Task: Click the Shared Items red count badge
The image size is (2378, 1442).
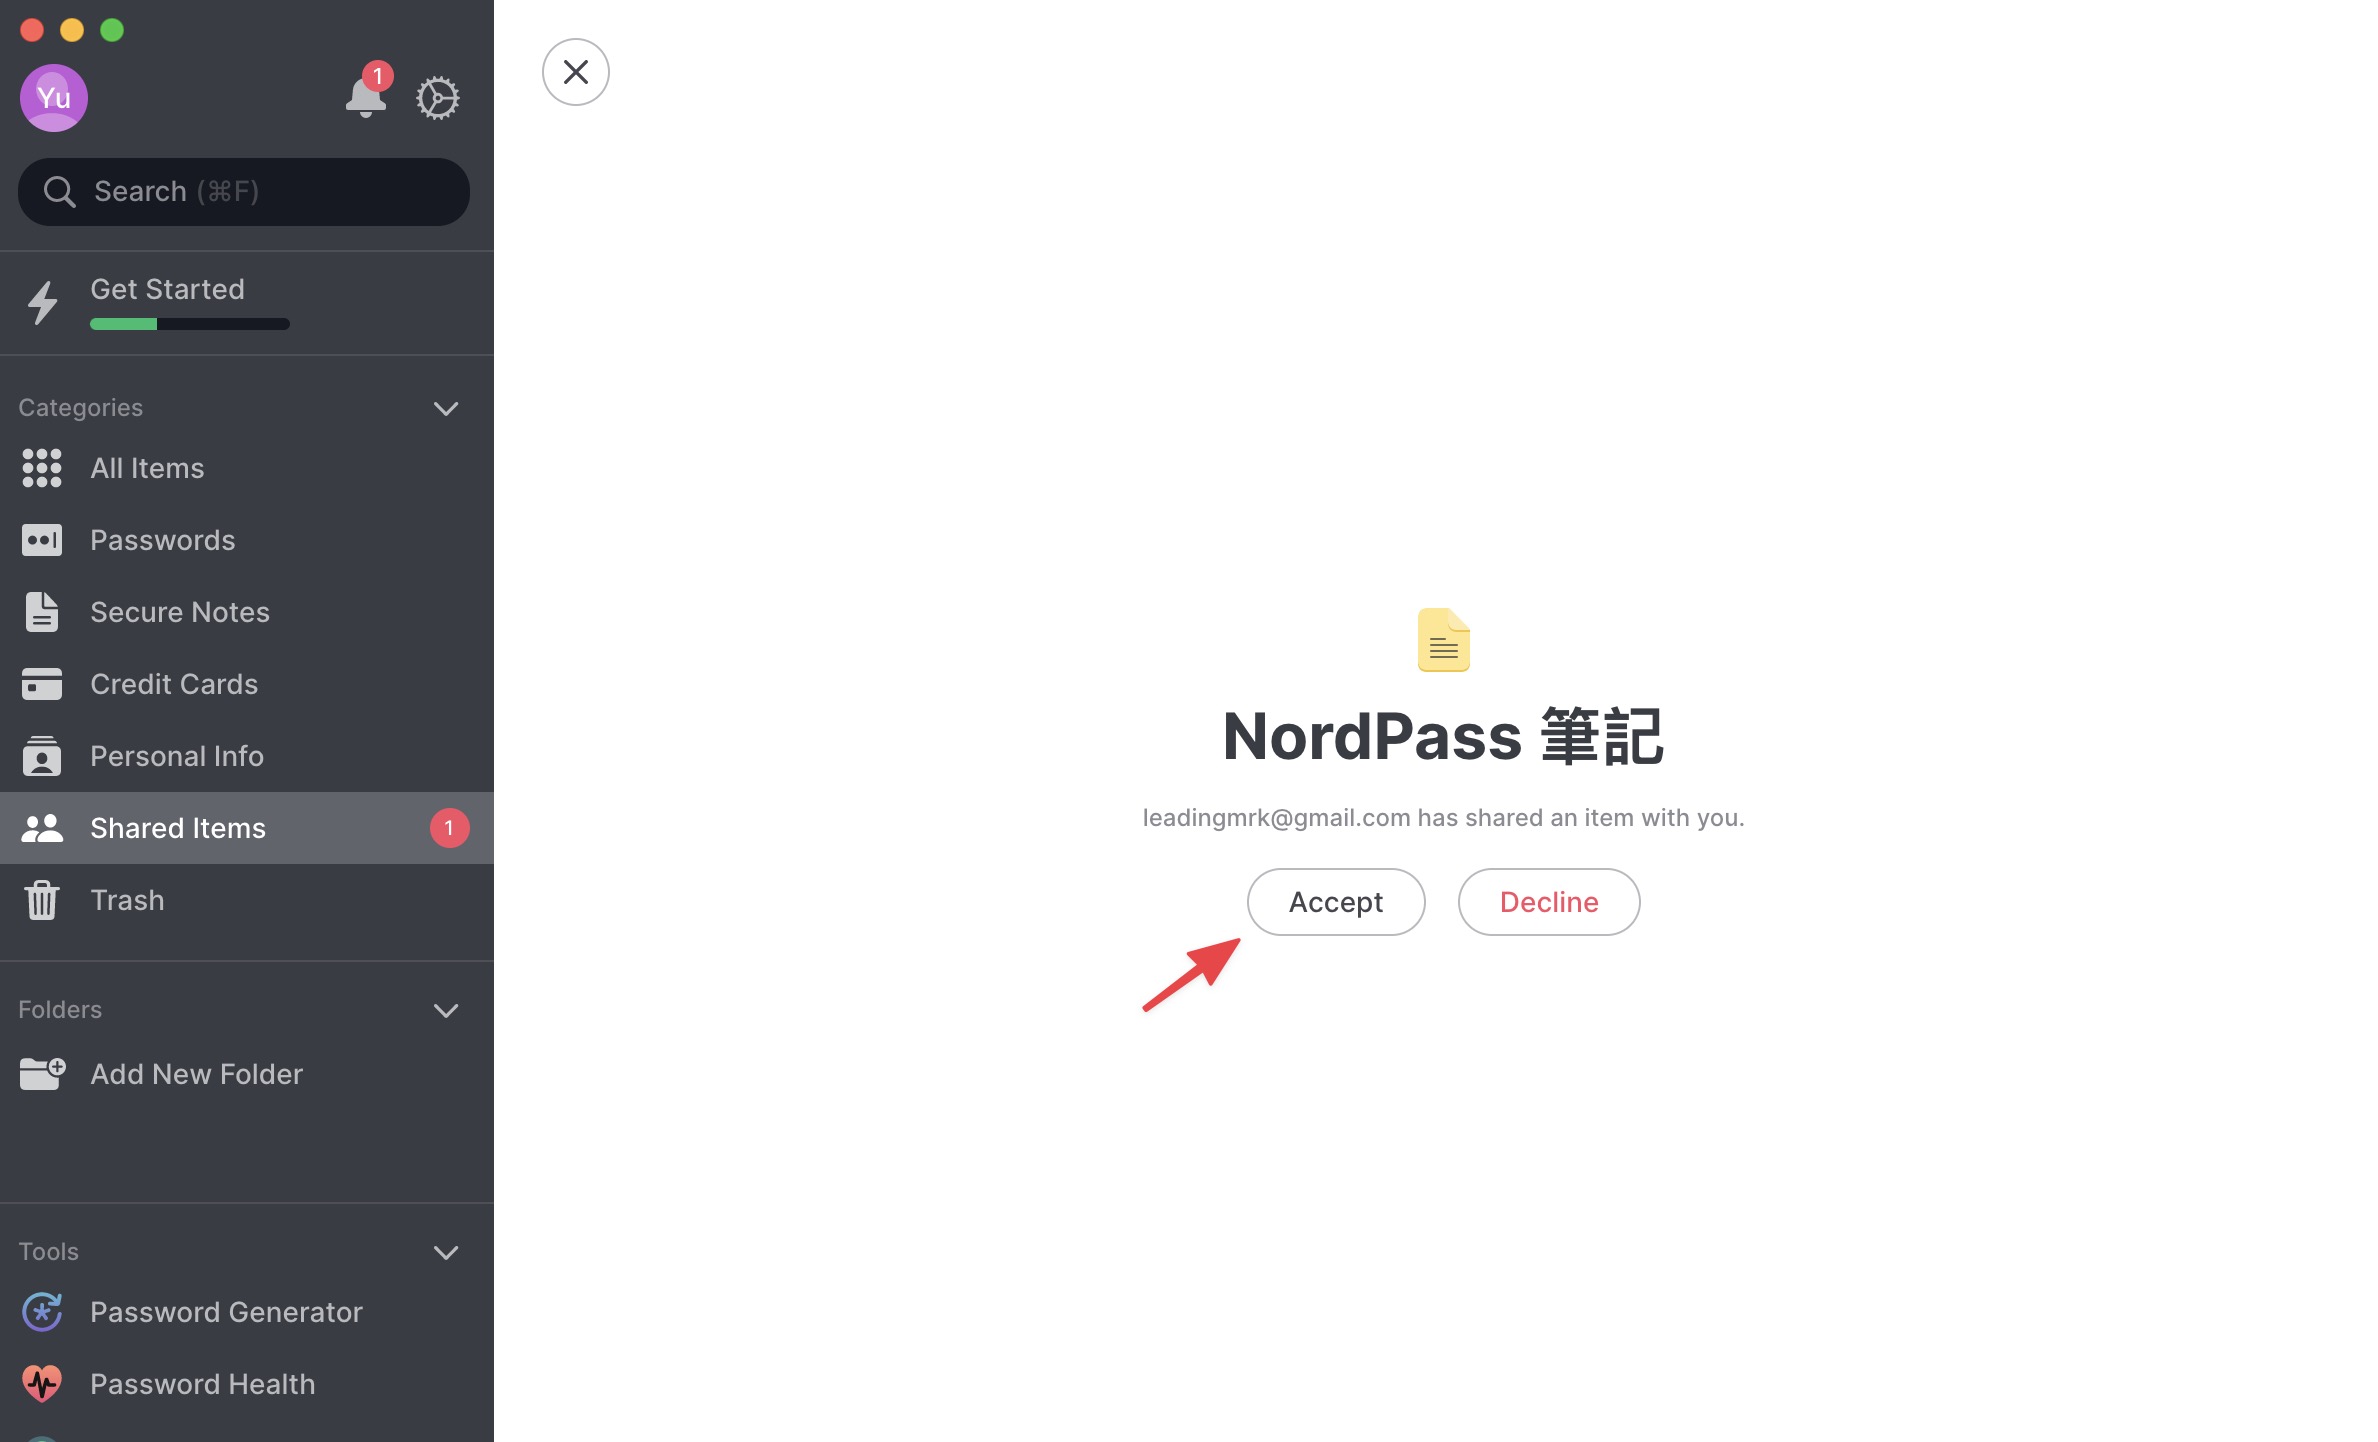Action: (450, 828)
